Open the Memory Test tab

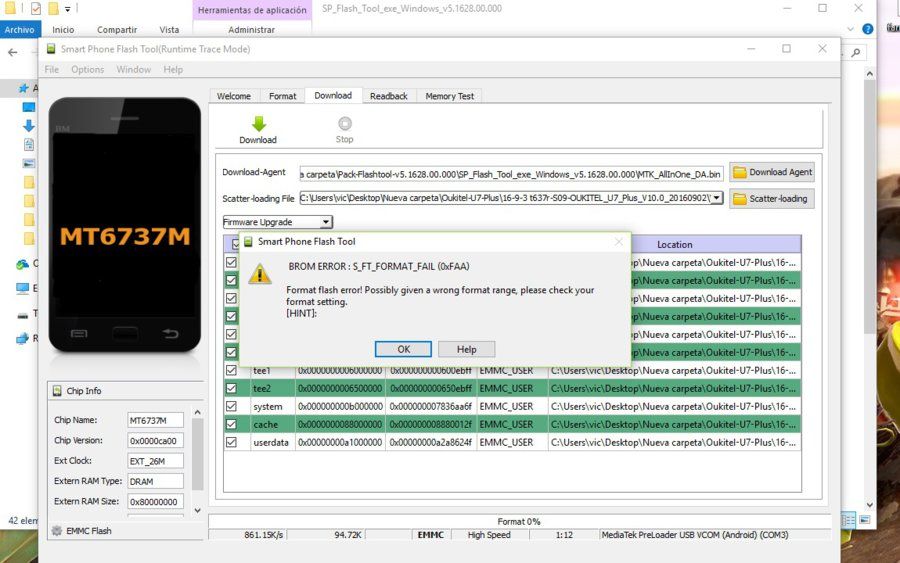pos(449,96)
